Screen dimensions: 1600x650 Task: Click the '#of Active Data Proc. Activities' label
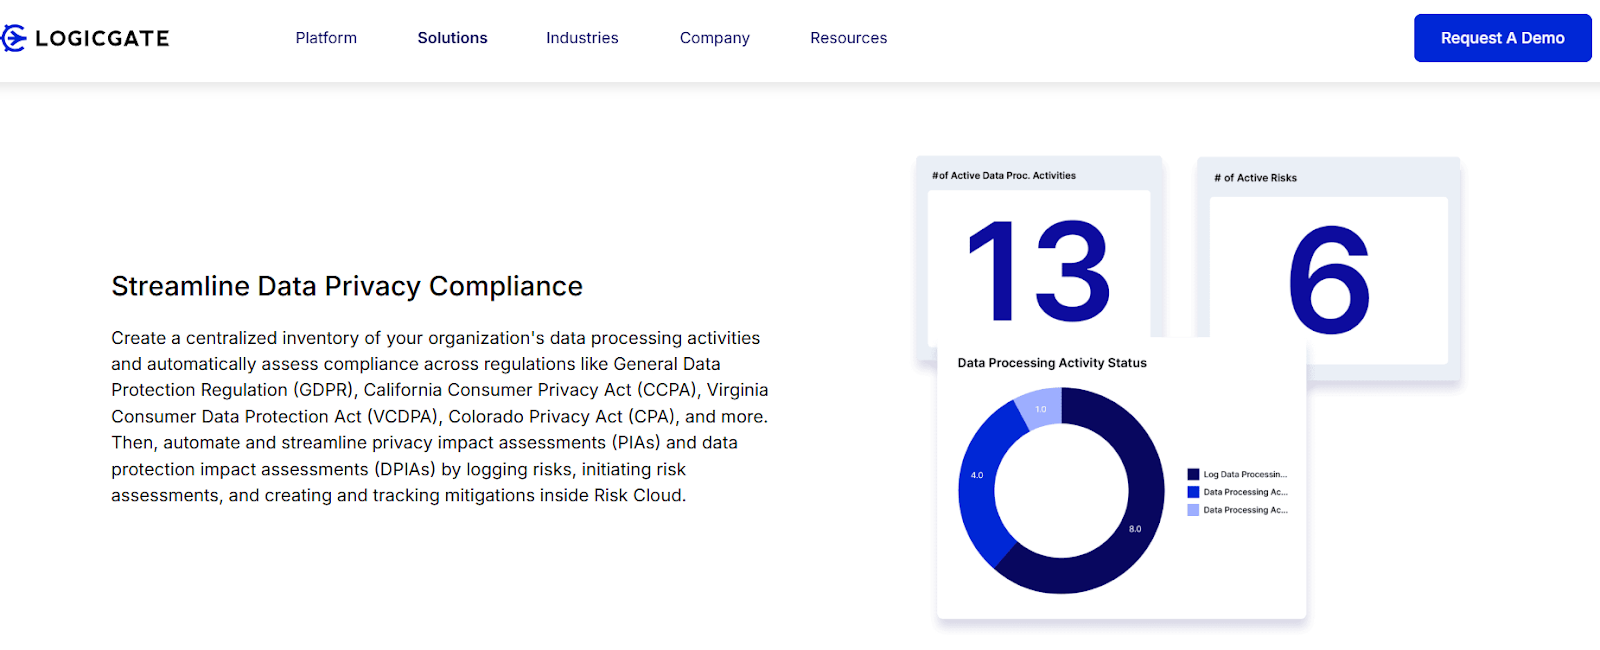(1004, 175)
